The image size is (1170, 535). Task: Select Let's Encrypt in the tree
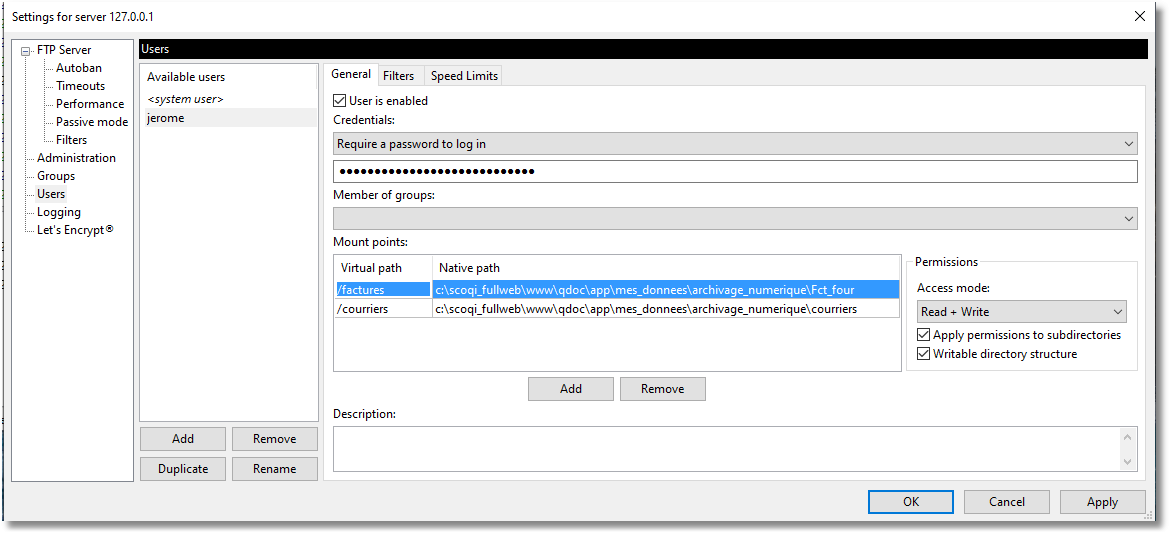[x=75, y=230]
